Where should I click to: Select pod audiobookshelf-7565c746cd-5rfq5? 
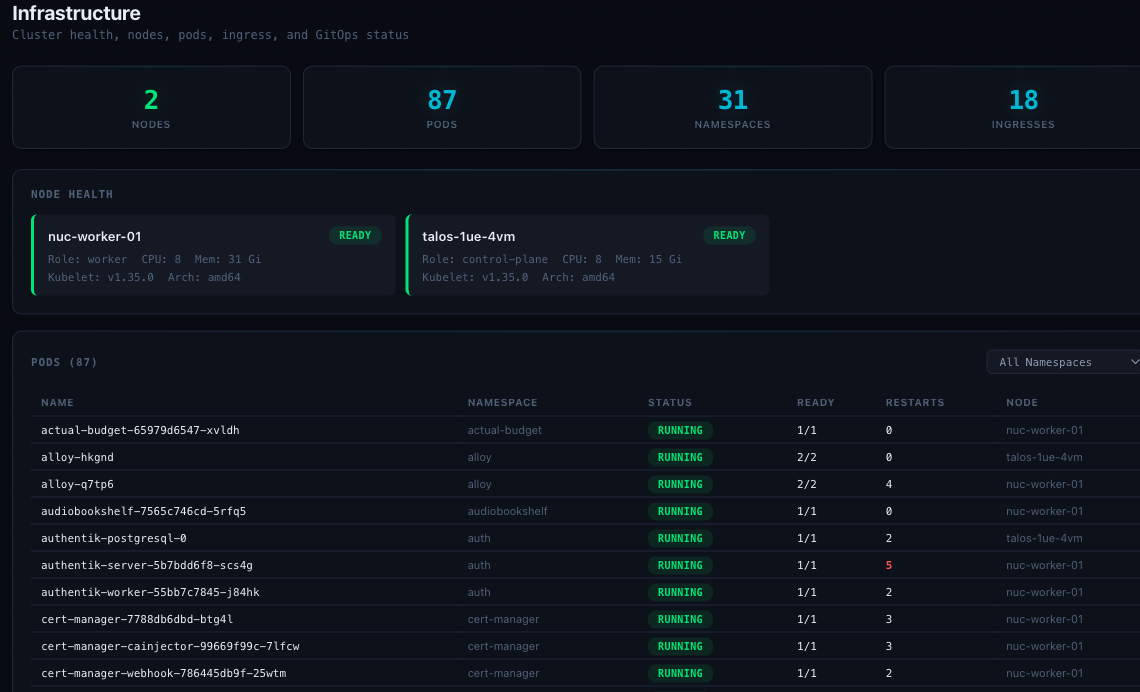coord(143,511)
